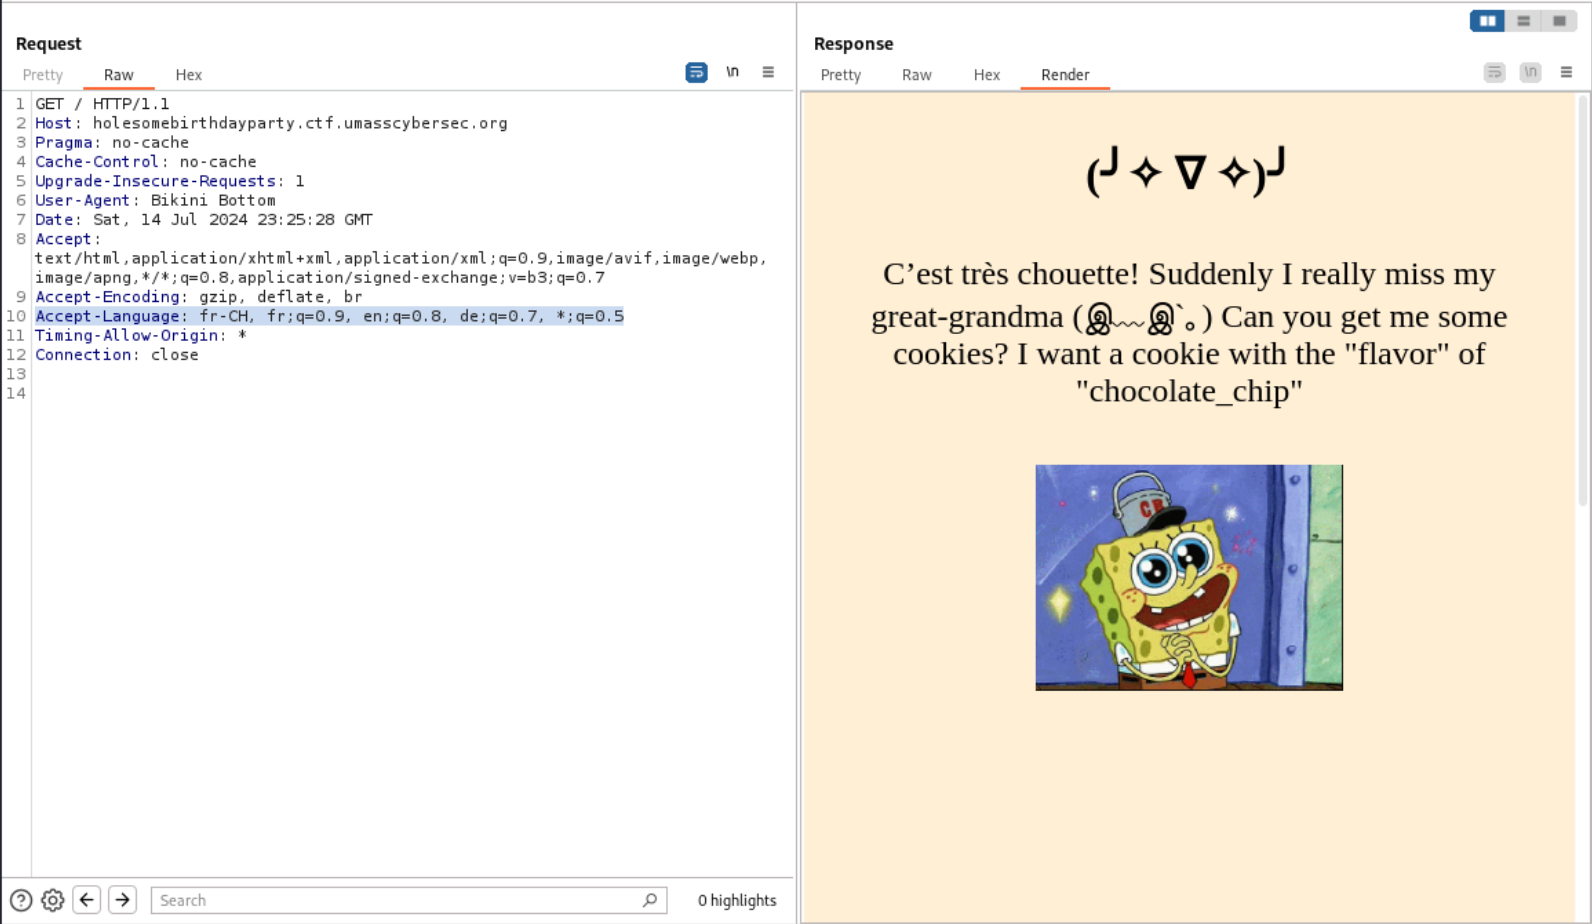Screen dimensions: 1592x924
Task: Click the 'User-Agent: Bikini Bottom' line
Action: click(x=155, y=200)
